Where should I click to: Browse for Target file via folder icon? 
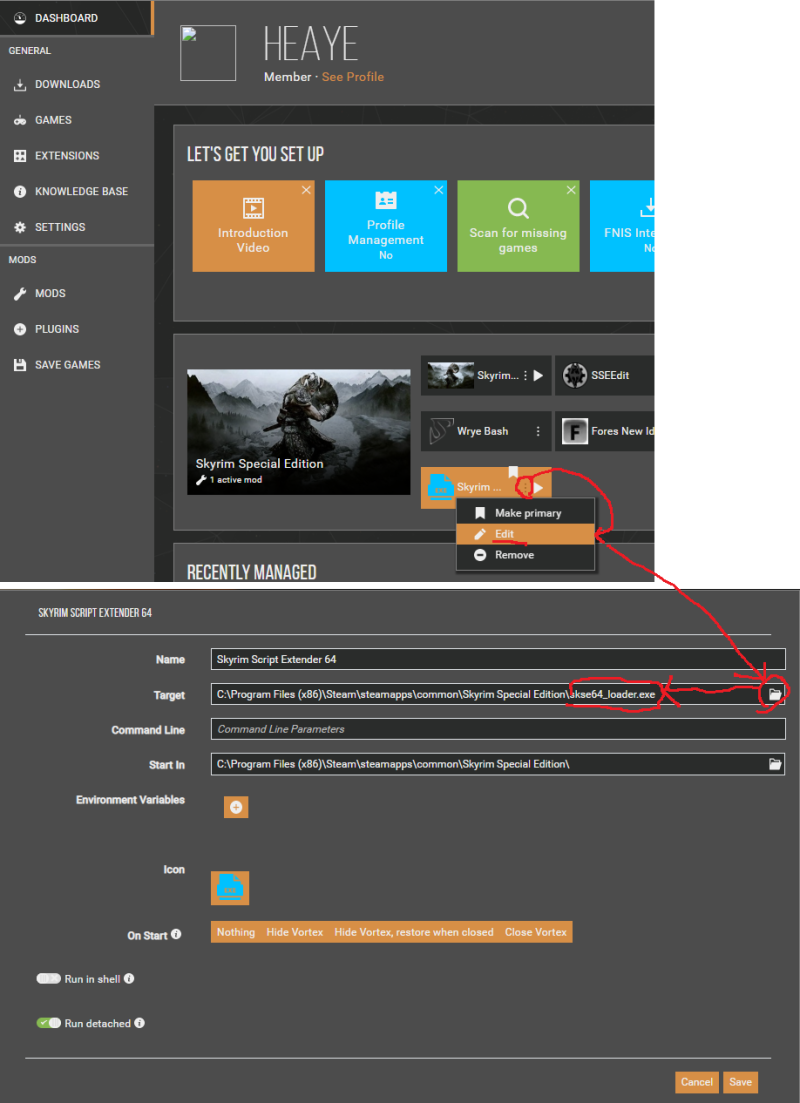[x=775, y=694]
